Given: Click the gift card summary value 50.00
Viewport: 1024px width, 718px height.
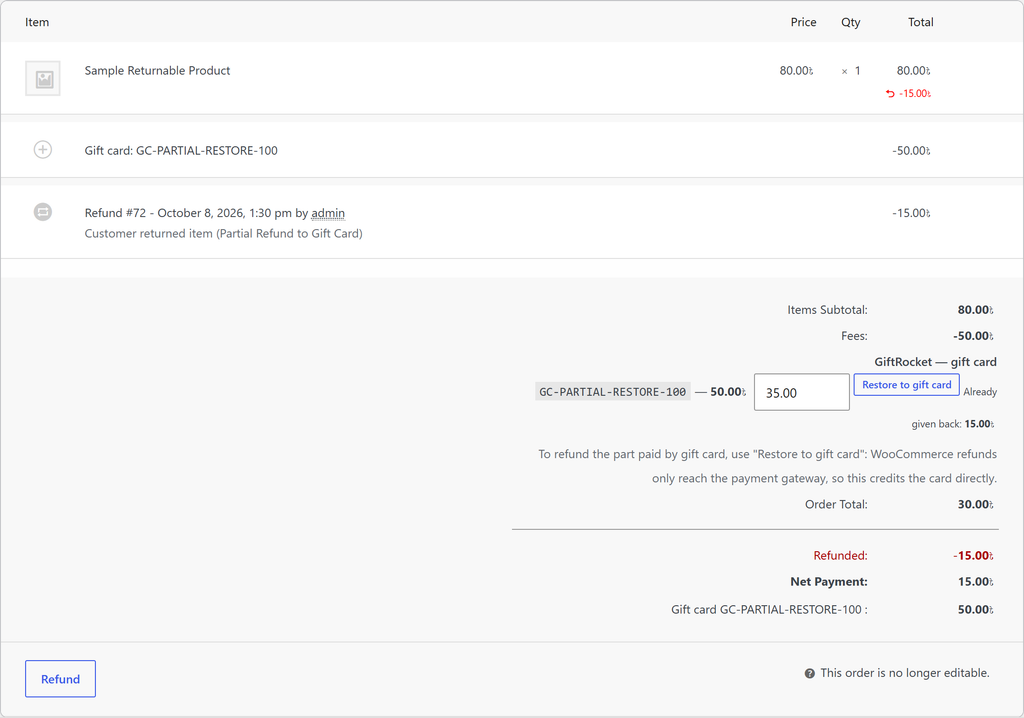Looking at the screenshot, I should pos(976,610).
